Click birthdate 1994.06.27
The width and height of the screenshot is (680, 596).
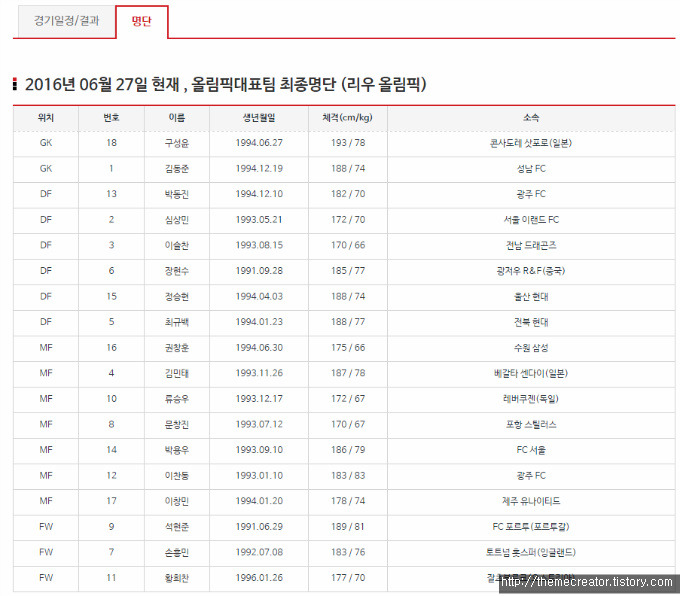point(259,143)
